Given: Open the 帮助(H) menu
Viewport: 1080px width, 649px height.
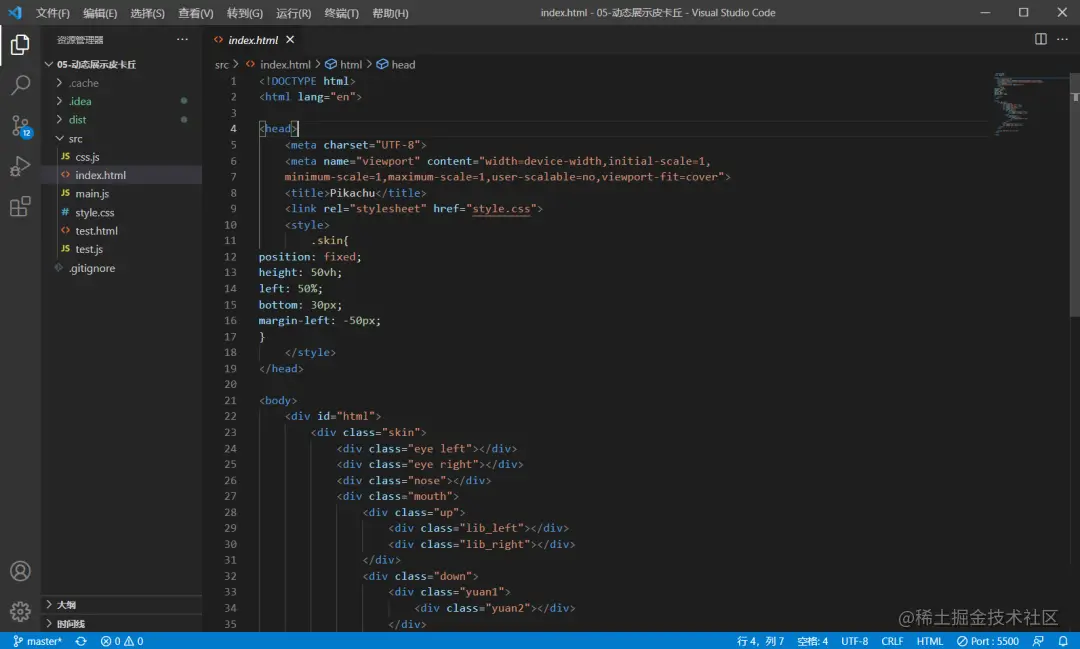Looking at the screenshot, I should pyautogui.click(x=390, y=13).
